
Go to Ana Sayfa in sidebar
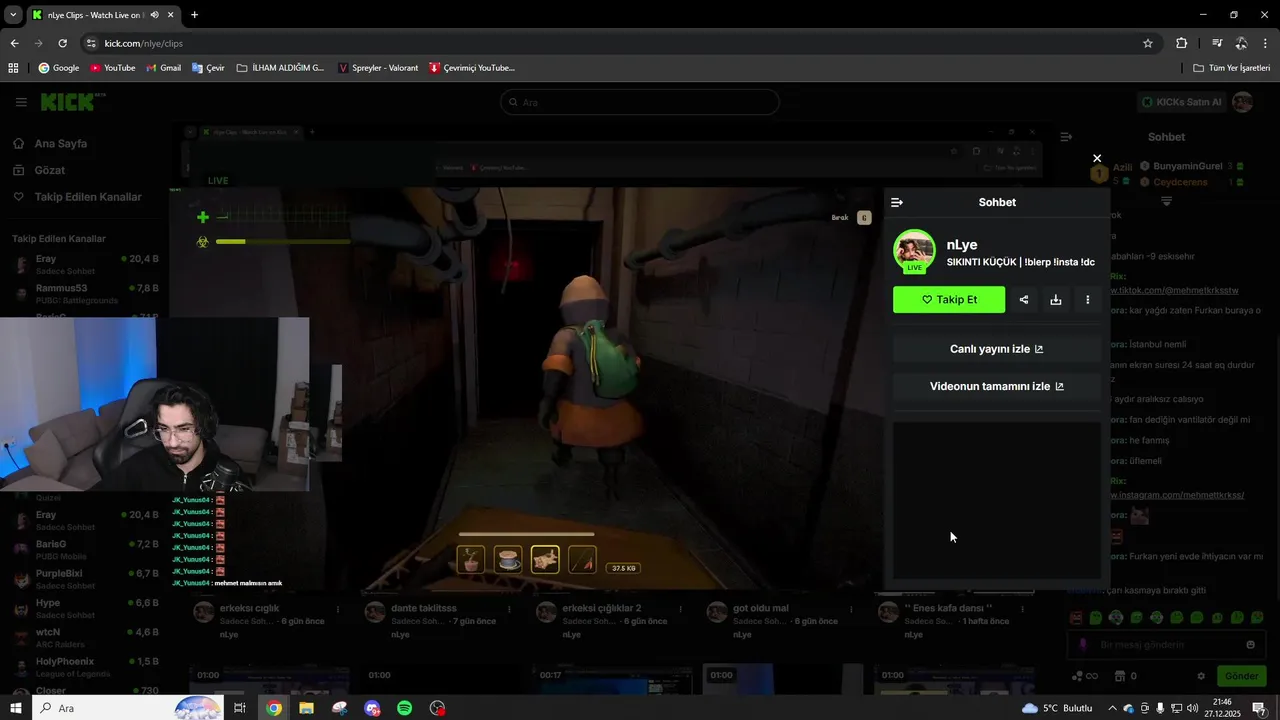click(x=60, y=143)
